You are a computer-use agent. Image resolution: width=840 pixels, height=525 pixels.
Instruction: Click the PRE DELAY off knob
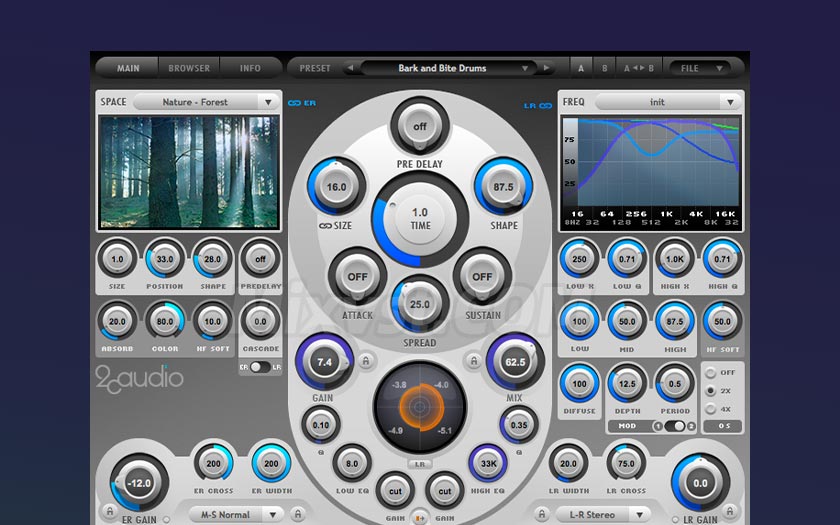(420, 126)
